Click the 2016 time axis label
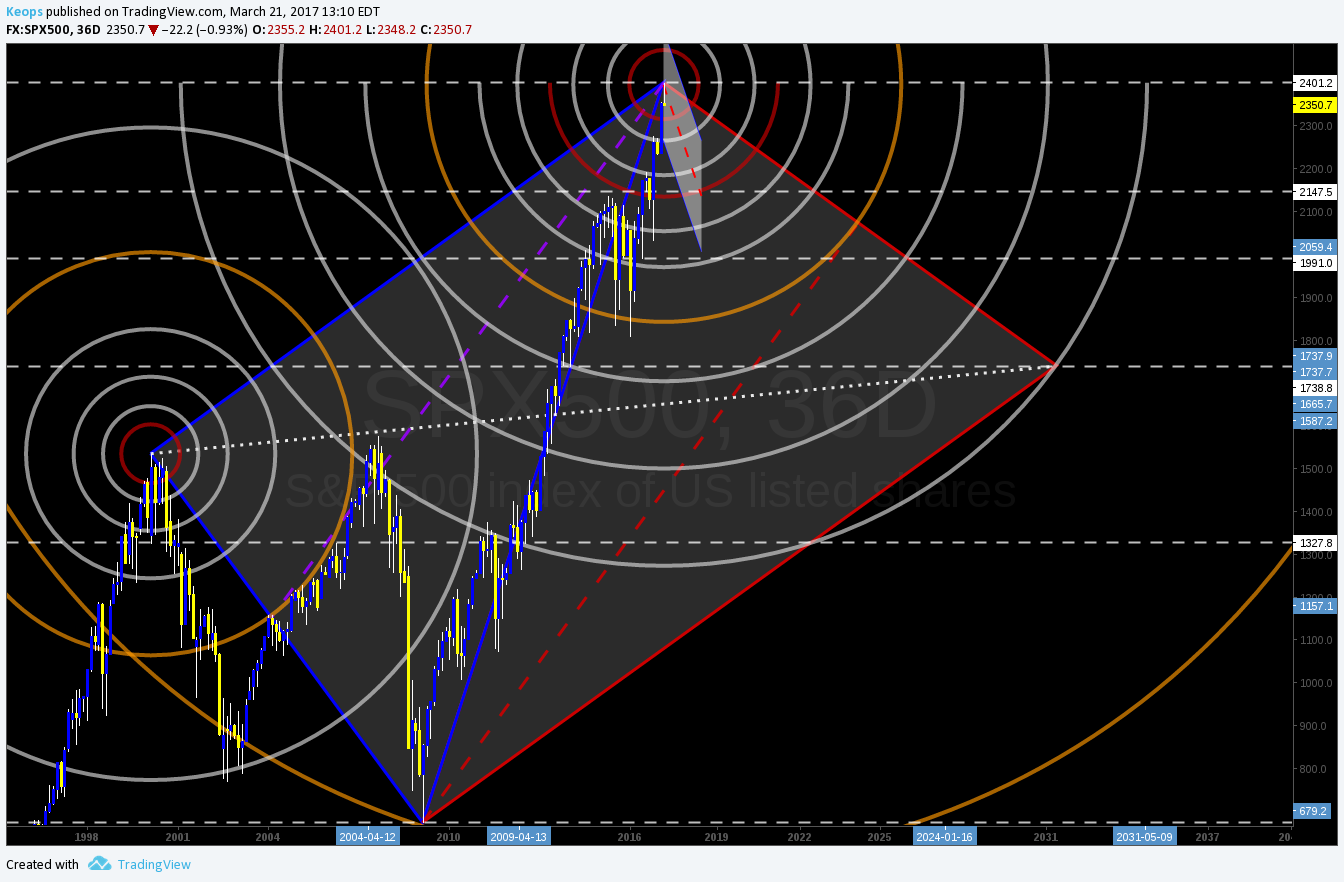The height and width of the screenshot is (882, 1344). [x=629, y=837]
